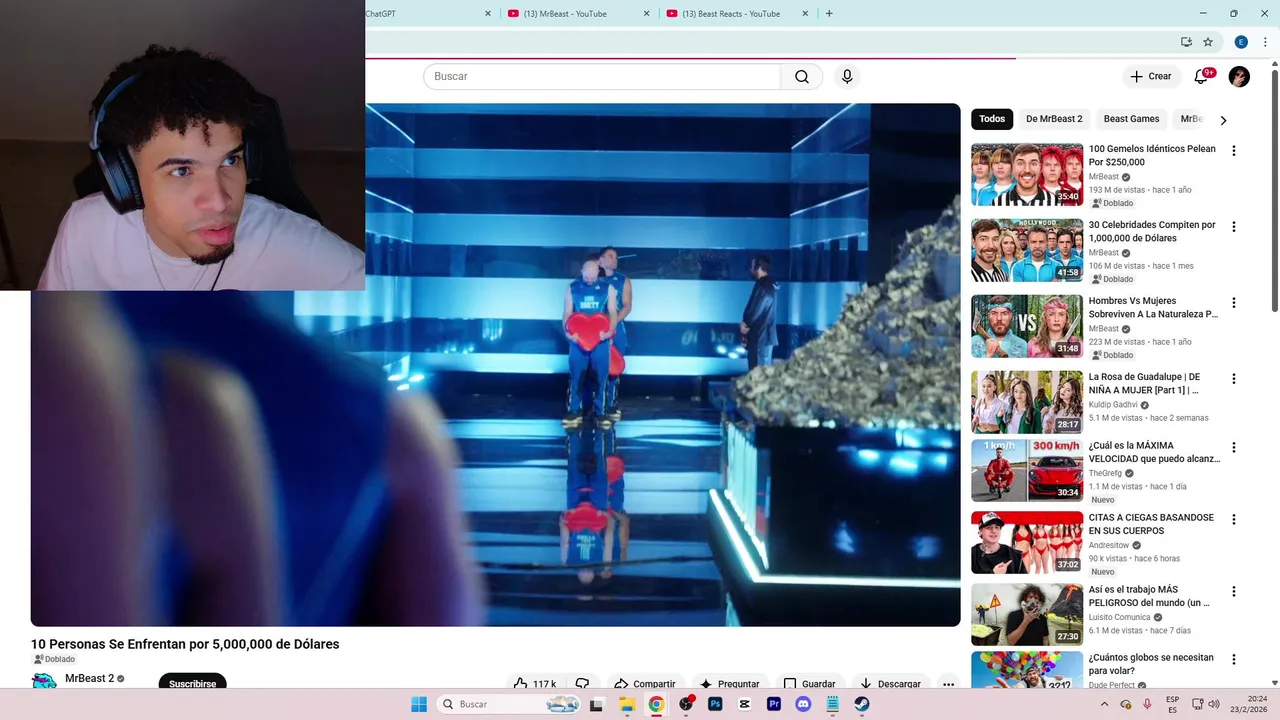Open CapCut from the taskbar
The image size is (1280, 720).
tap(744, 704)
